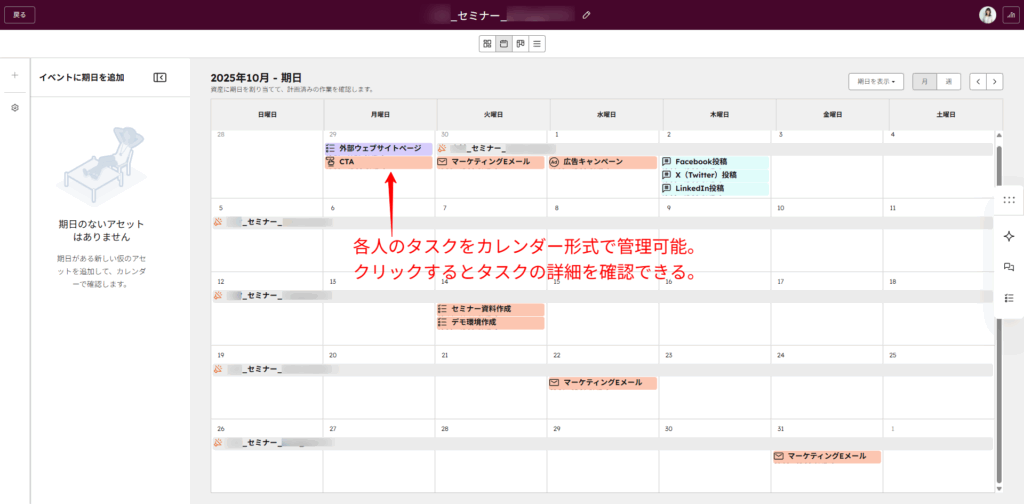Open the comments chat icon on right panel
The height and width of the screenshot is (504, 1024).
[x=1008, y=266]
